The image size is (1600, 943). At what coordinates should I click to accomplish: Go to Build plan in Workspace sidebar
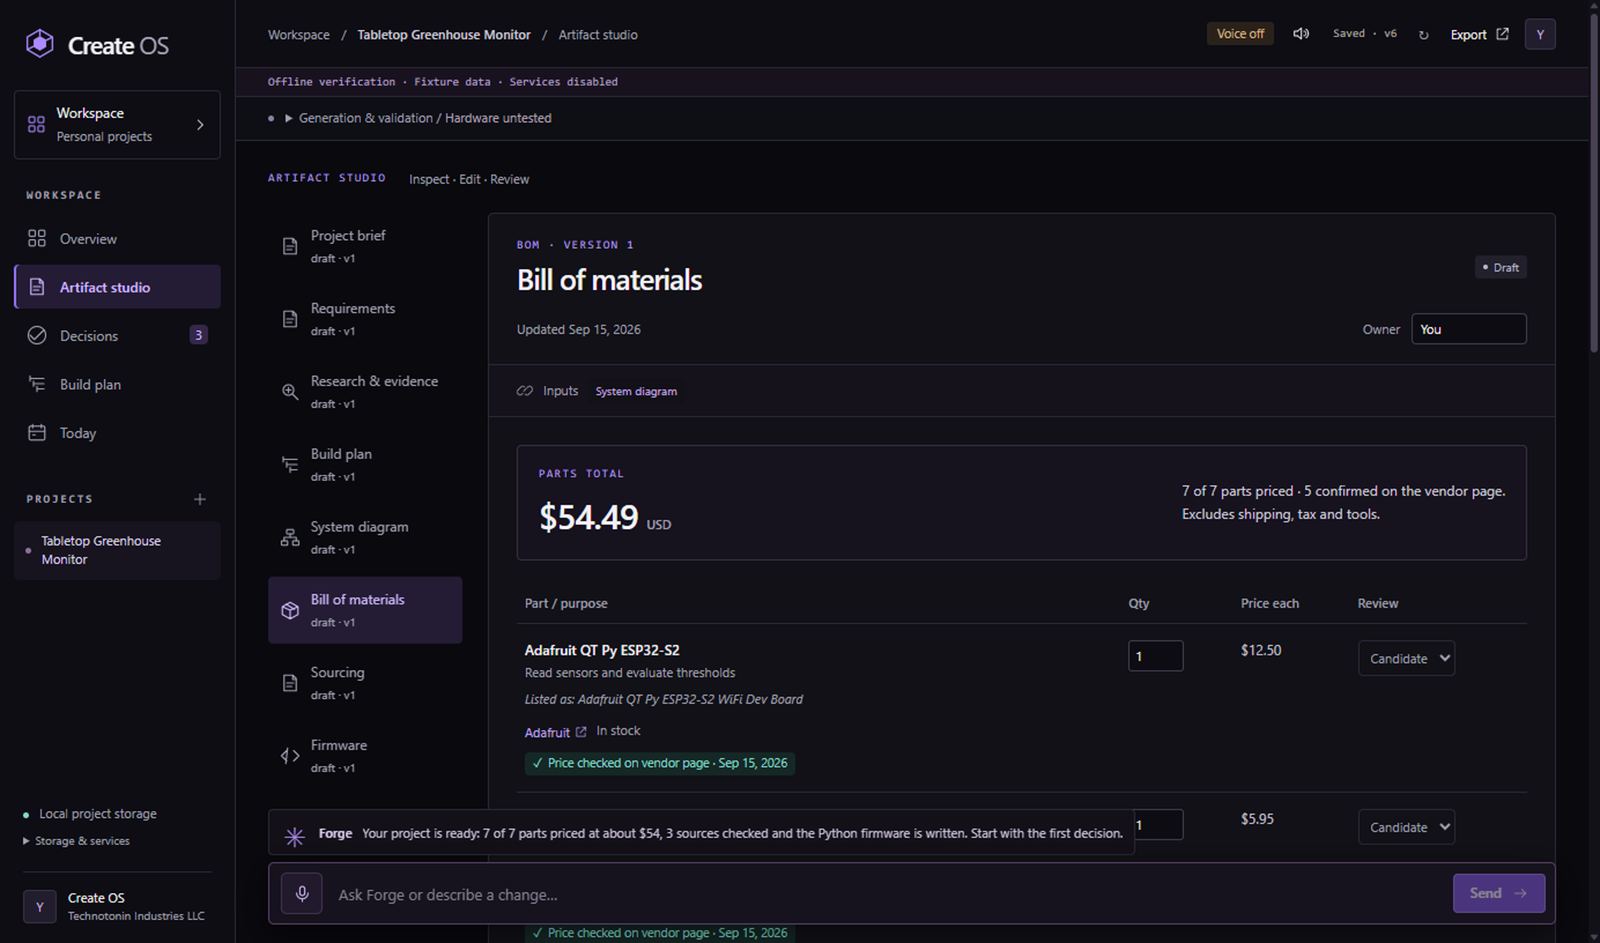pyautogui.click(x=117, y=384)
